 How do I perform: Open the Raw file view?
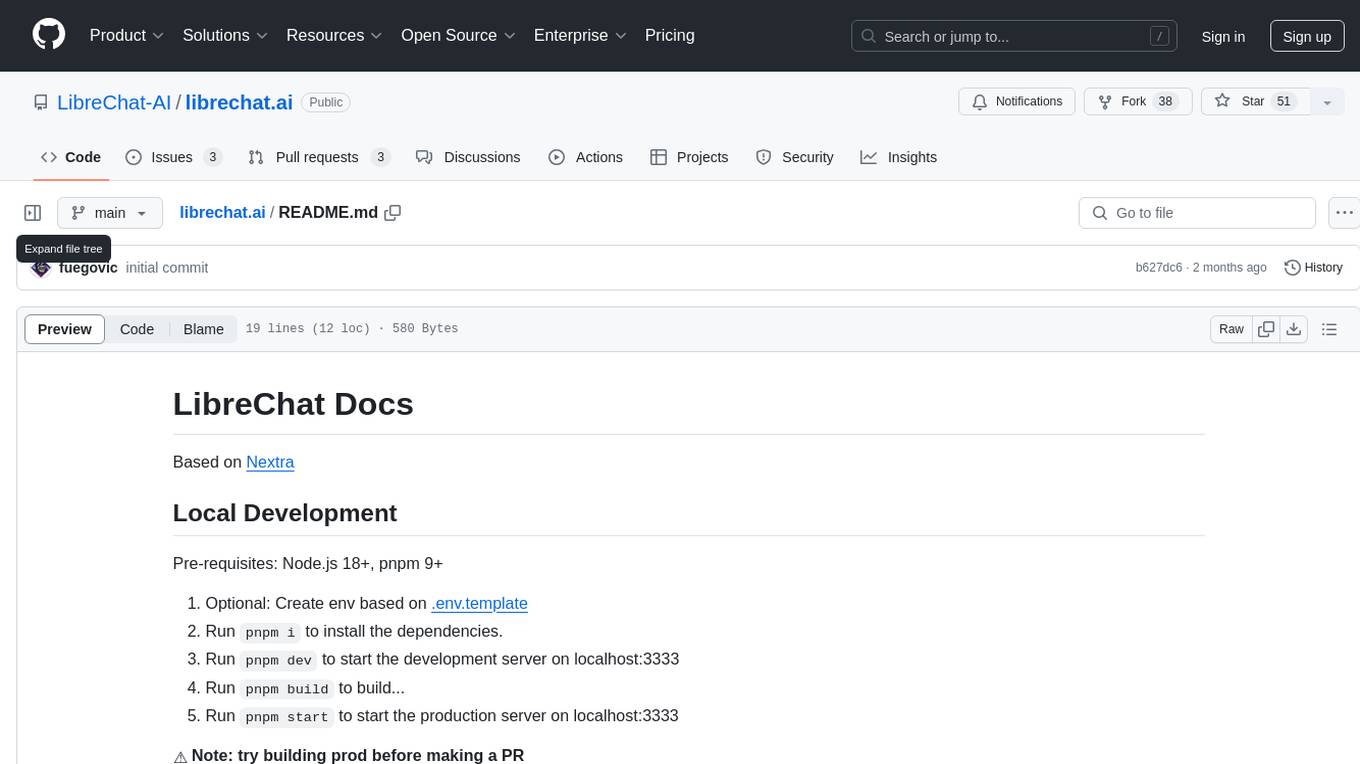(1231, 329)
